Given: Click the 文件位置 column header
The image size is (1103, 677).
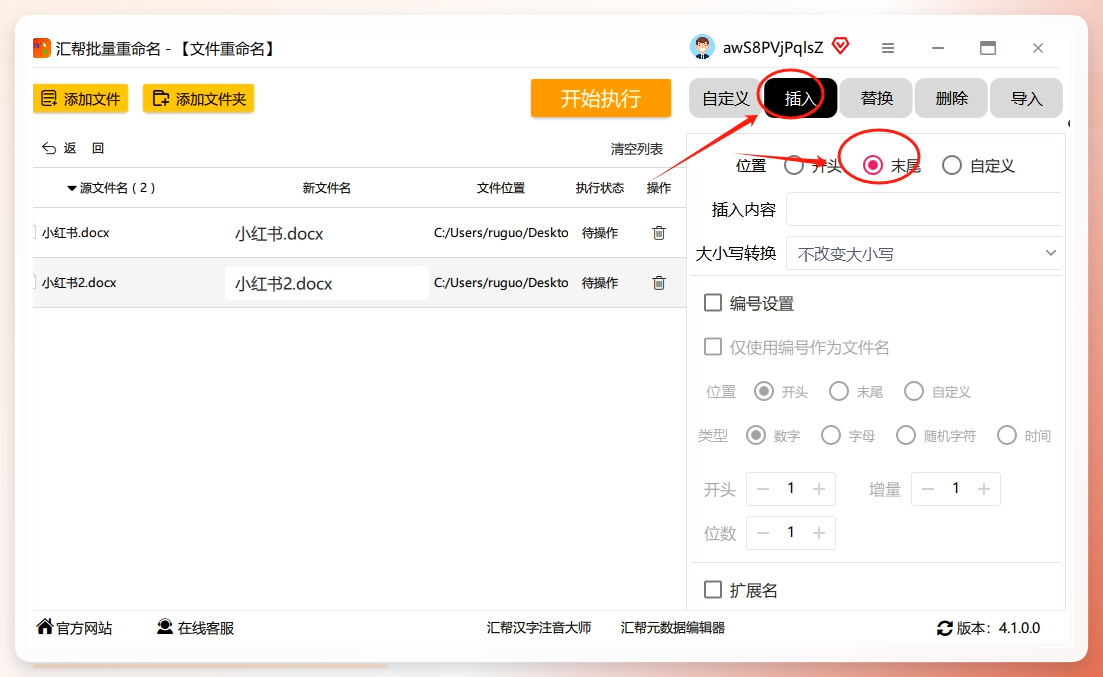Looking at the screenshot, I should click(x=501, y=188).
